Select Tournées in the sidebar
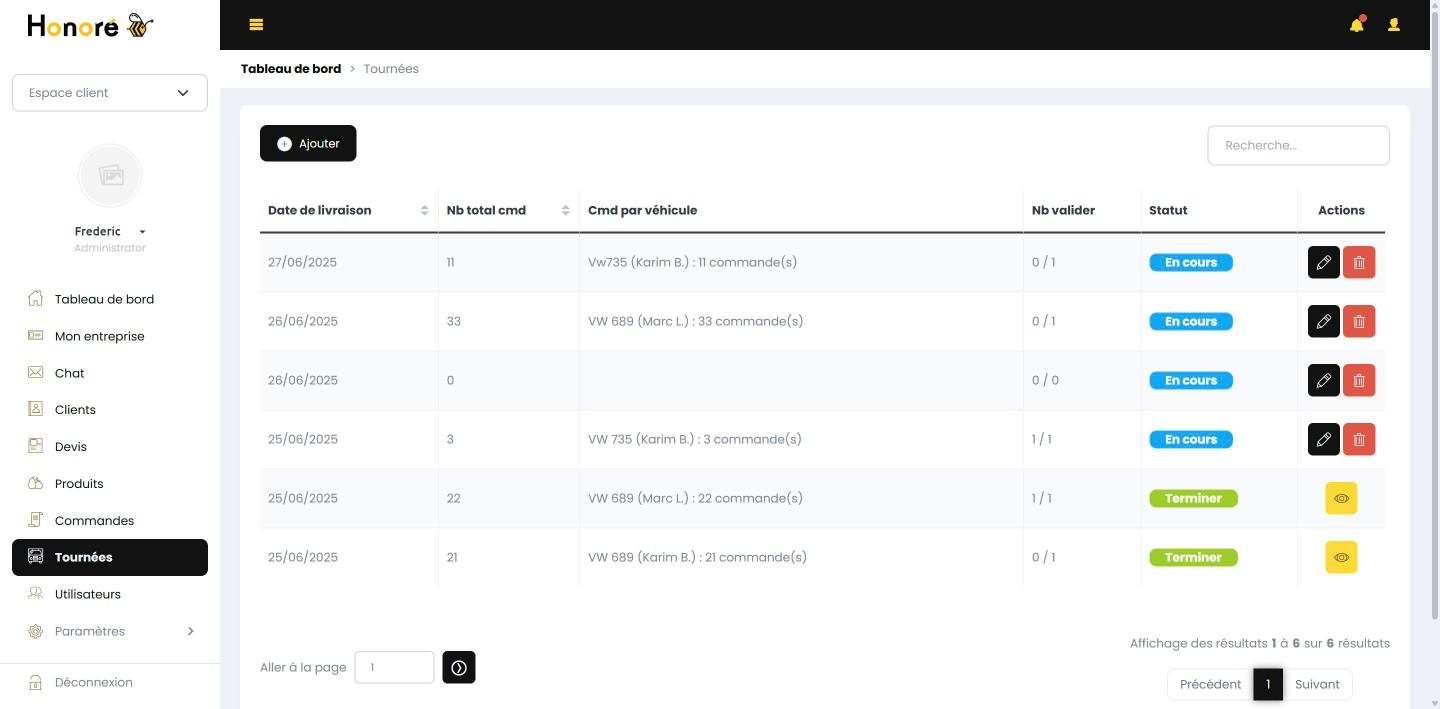Screen dimensions: 1440x709 click(110, 558)
